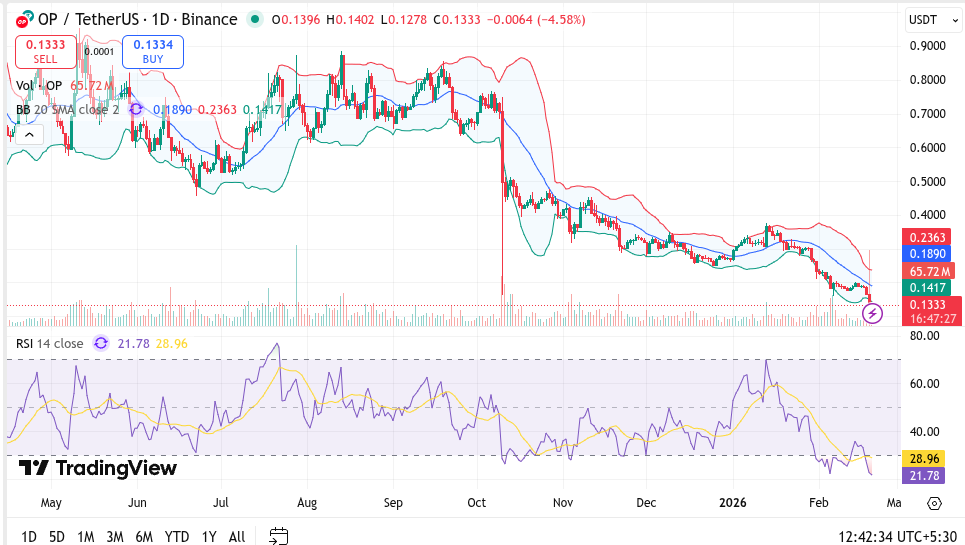Viewport: 965px width, 545px height.
Task: Click the 0.1334 BUY button
Action: coord(153,51)
